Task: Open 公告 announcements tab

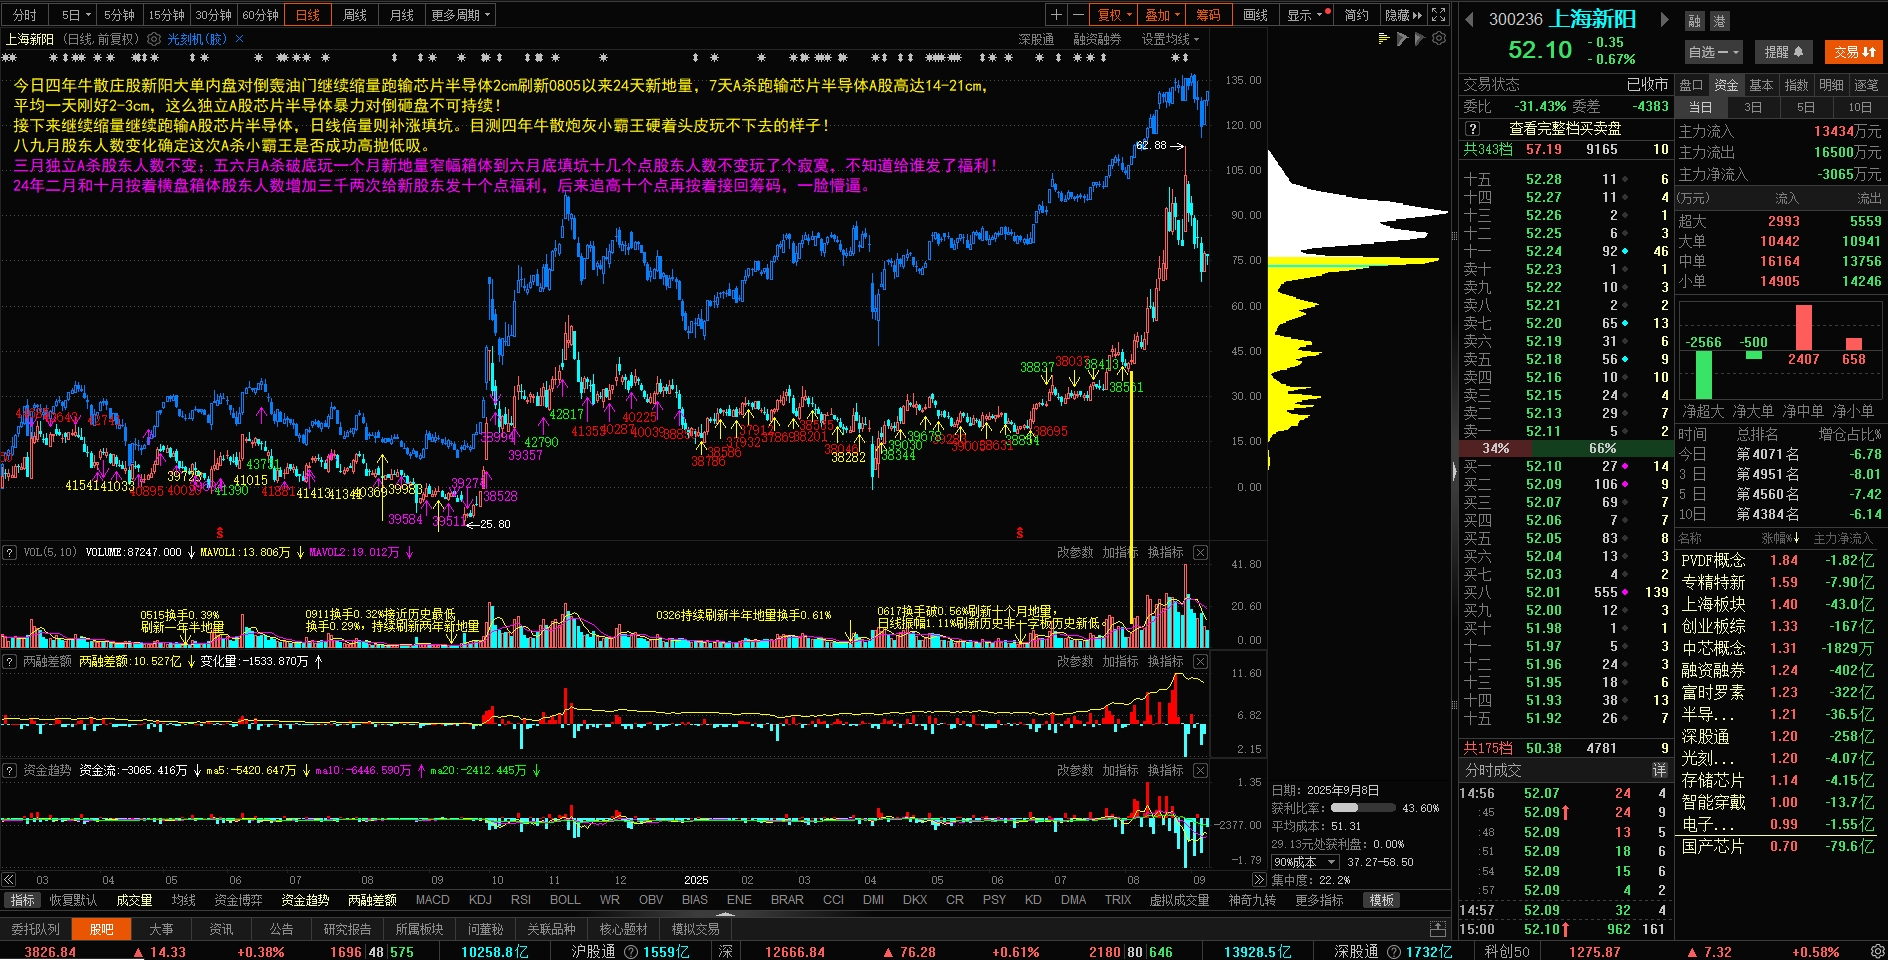Action: (x=281, y=929)
